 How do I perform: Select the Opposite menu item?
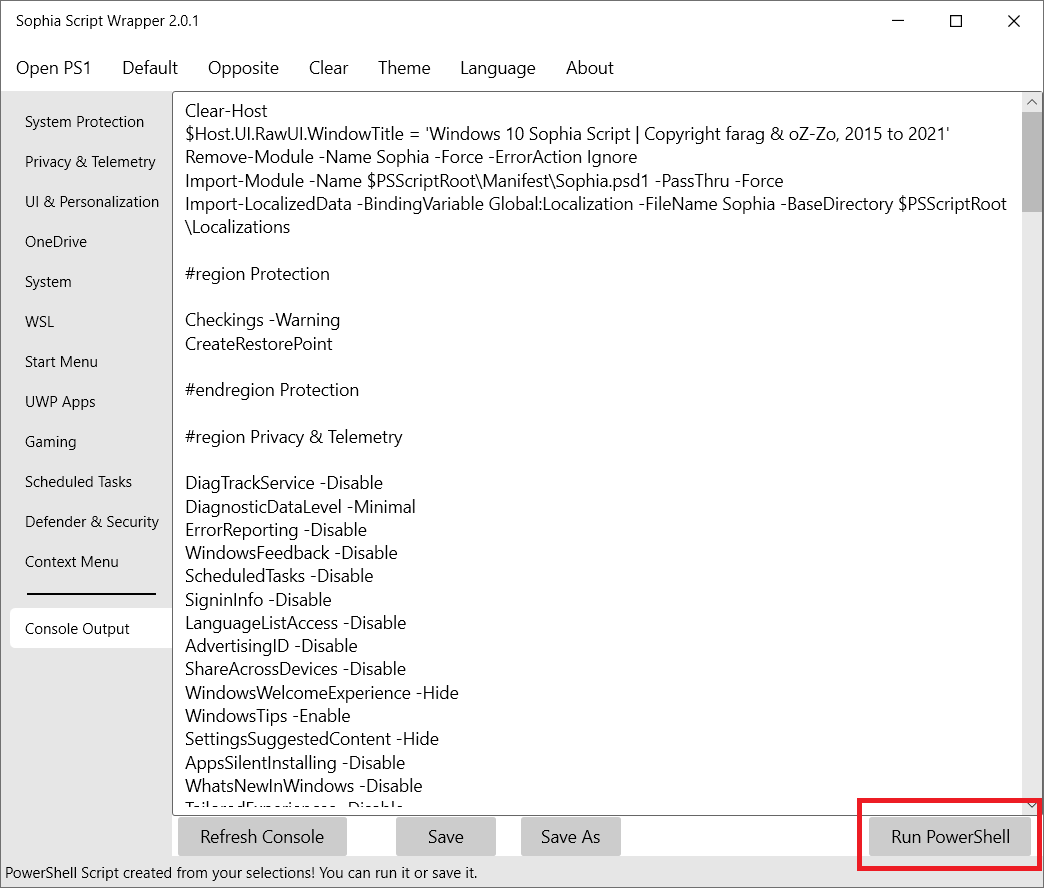click(243, 68)
